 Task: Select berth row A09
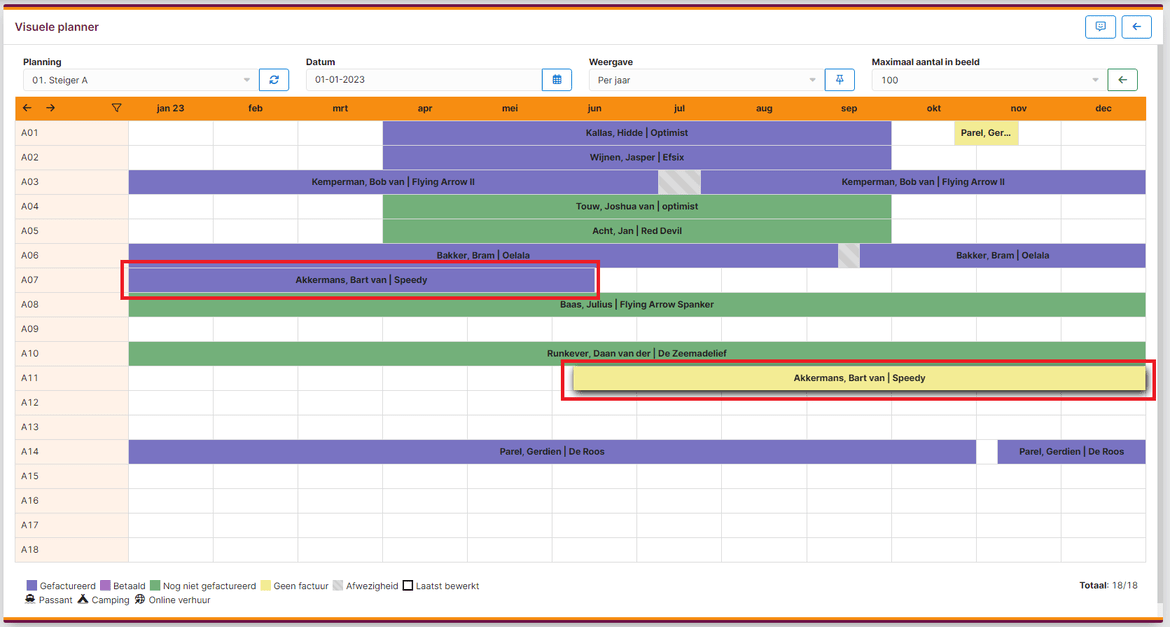pyautogui.click(x=72, y=329)
